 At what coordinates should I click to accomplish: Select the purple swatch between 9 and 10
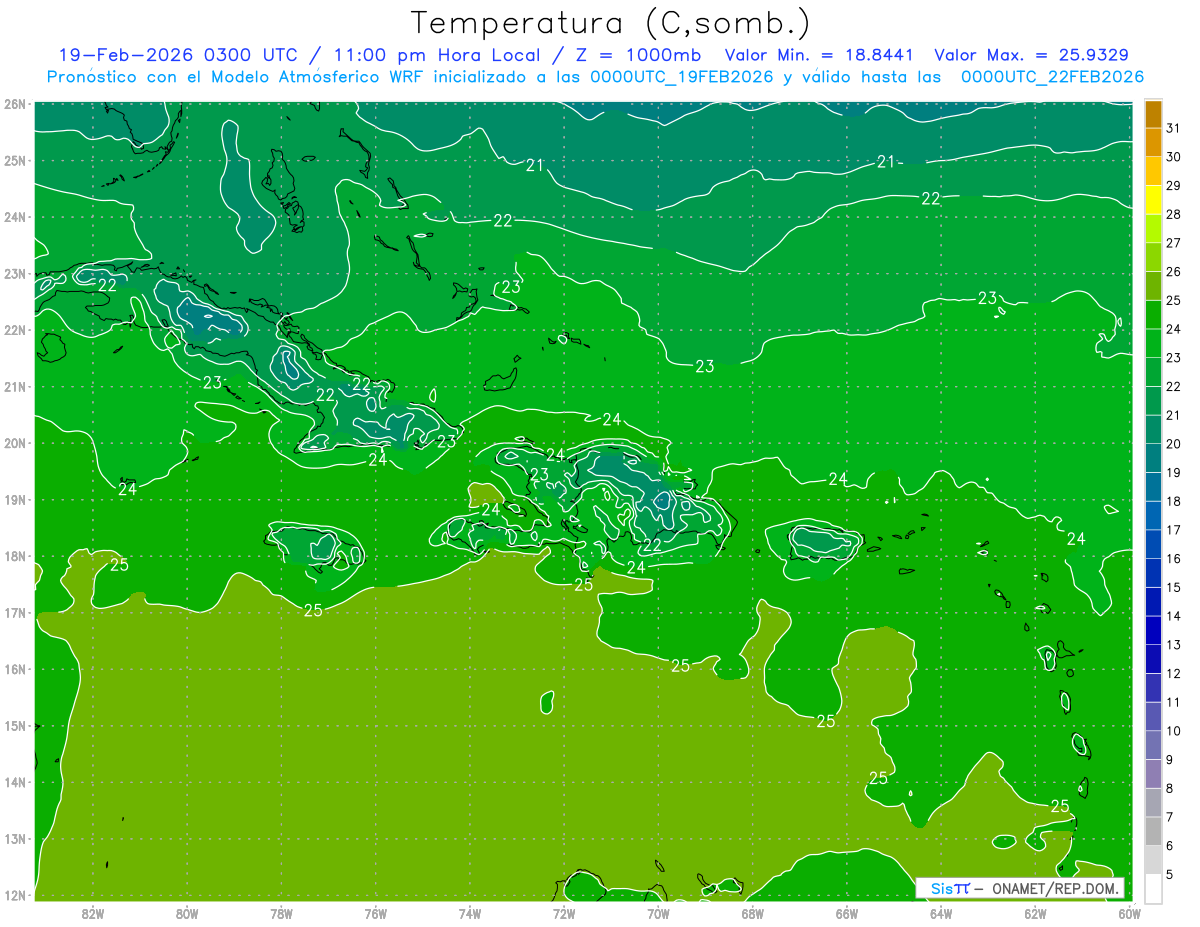click(1153, 745)
